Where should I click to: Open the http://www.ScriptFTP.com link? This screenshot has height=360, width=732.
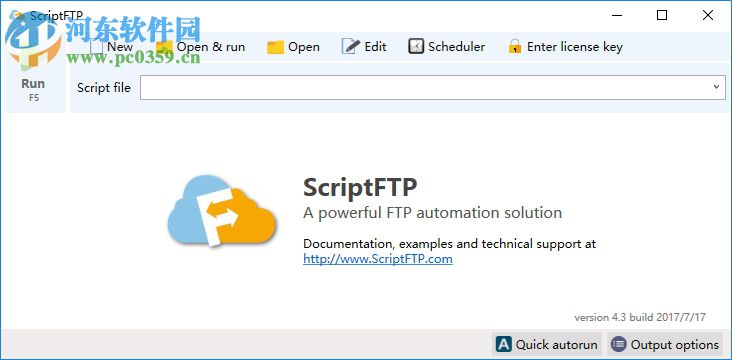378,259
